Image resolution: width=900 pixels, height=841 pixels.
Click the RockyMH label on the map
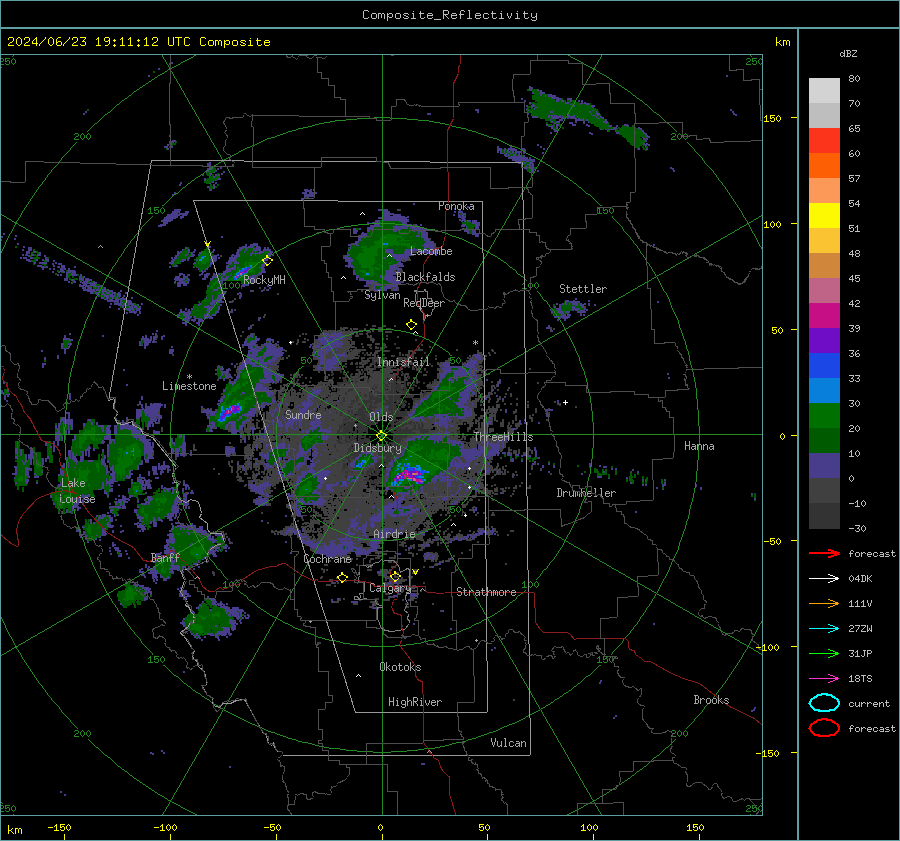(264, 280)
